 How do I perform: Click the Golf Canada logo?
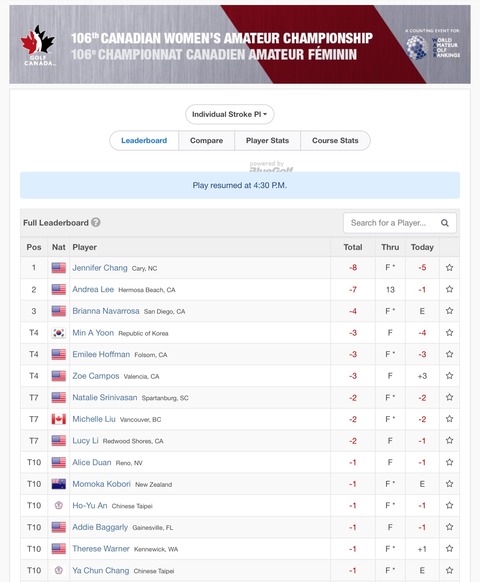[x=38, y=45]
